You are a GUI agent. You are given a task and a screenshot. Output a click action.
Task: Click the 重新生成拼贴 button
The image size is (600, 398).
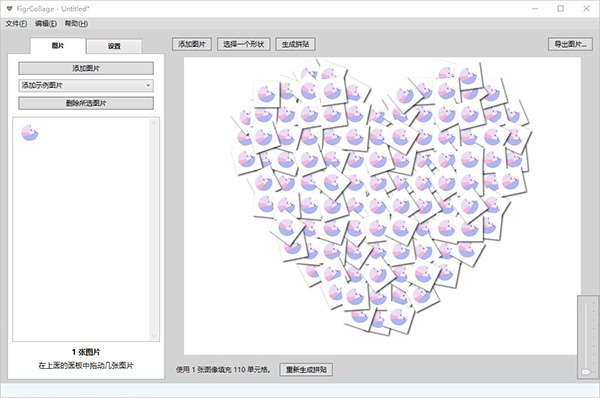tap(306, 370)
